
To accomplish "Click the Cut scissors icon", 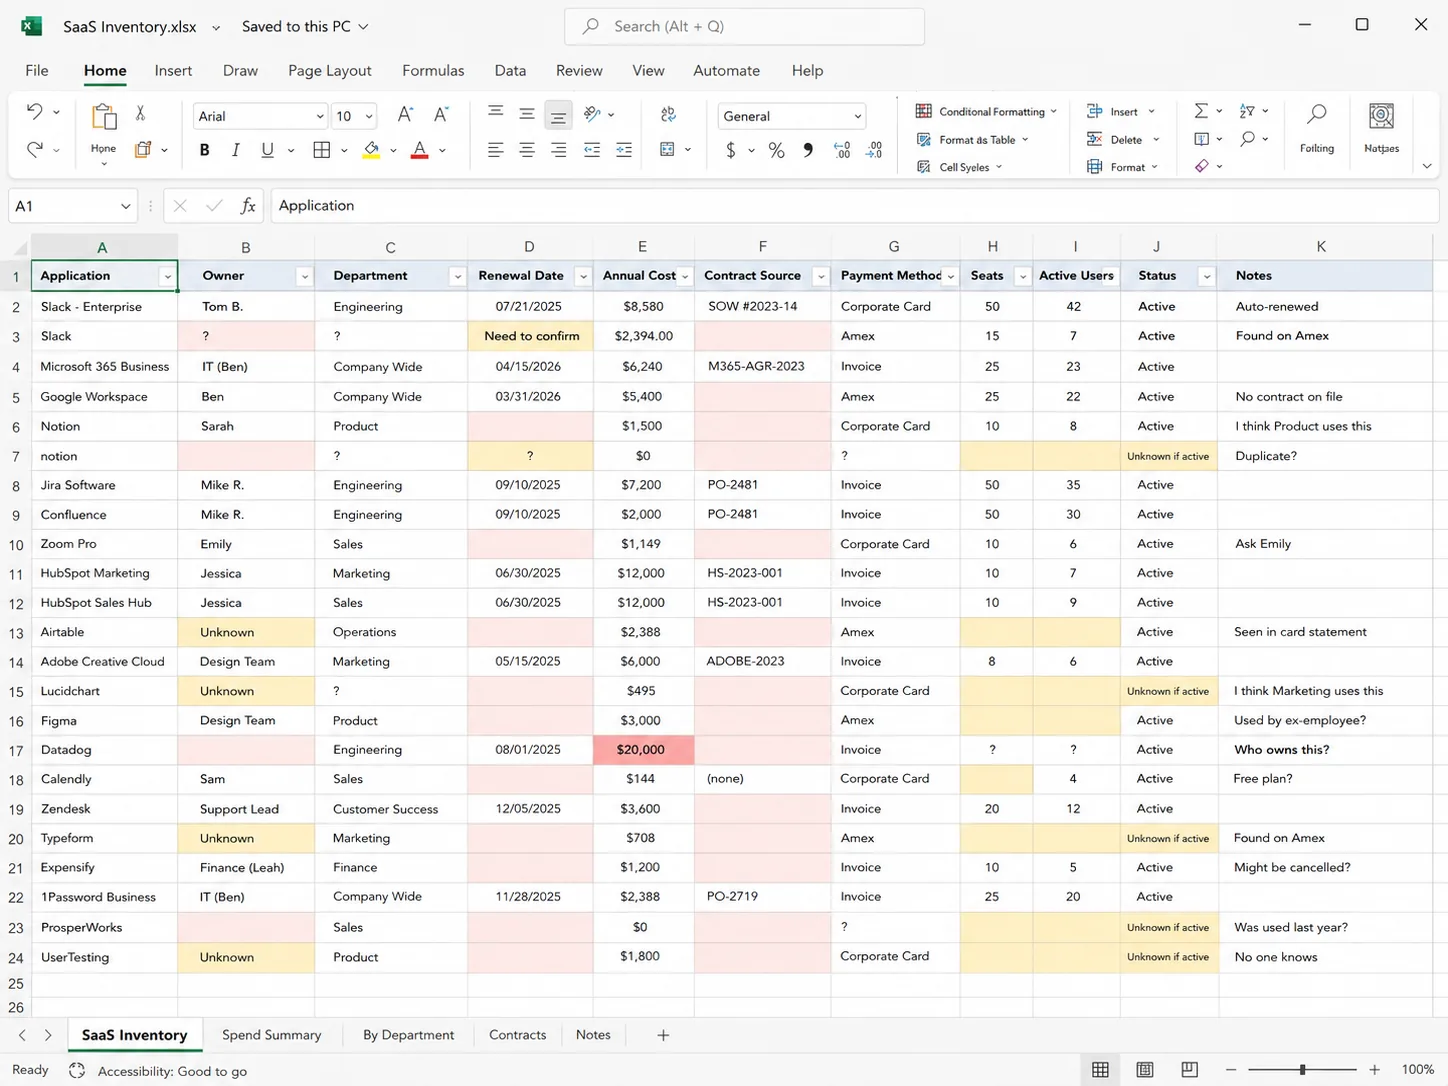I will tap(140, 113).
